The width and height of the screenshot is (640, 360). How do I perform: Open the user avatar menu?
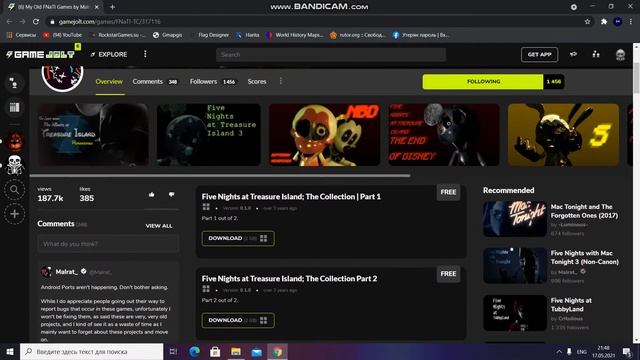(x=620, y=54)
